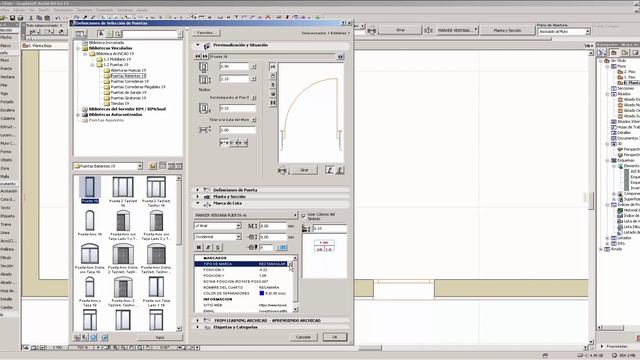
Task: Toggle the anchor-point selector below reveal field
Action: click(x=233, y=143)
